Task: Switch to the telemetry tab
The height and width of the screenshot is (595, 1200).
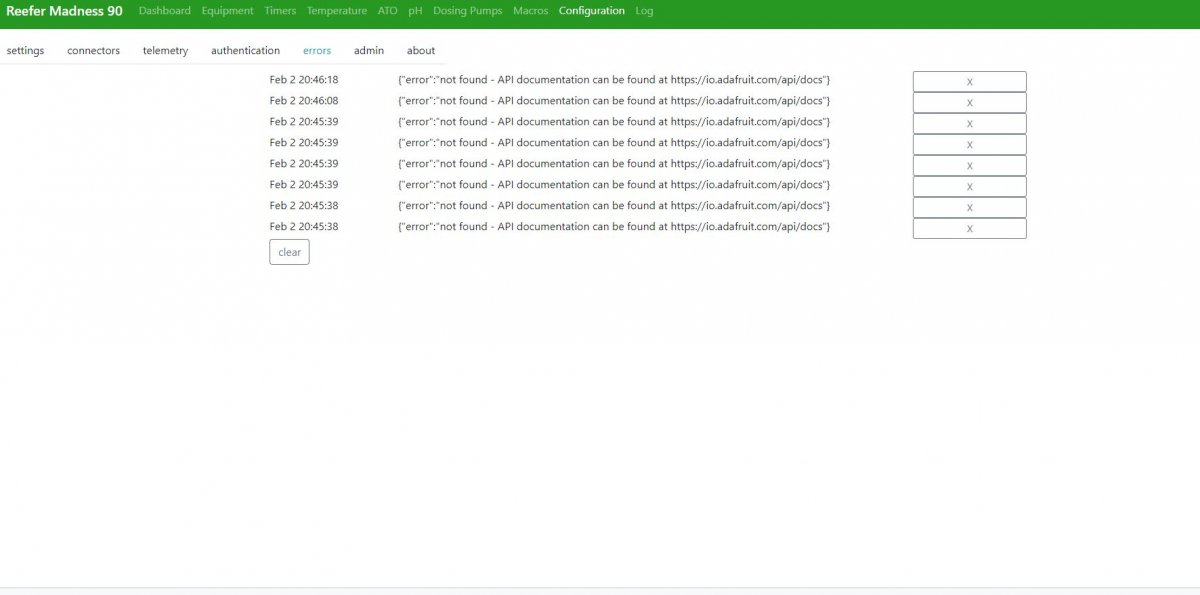Action: coord(165,50)
